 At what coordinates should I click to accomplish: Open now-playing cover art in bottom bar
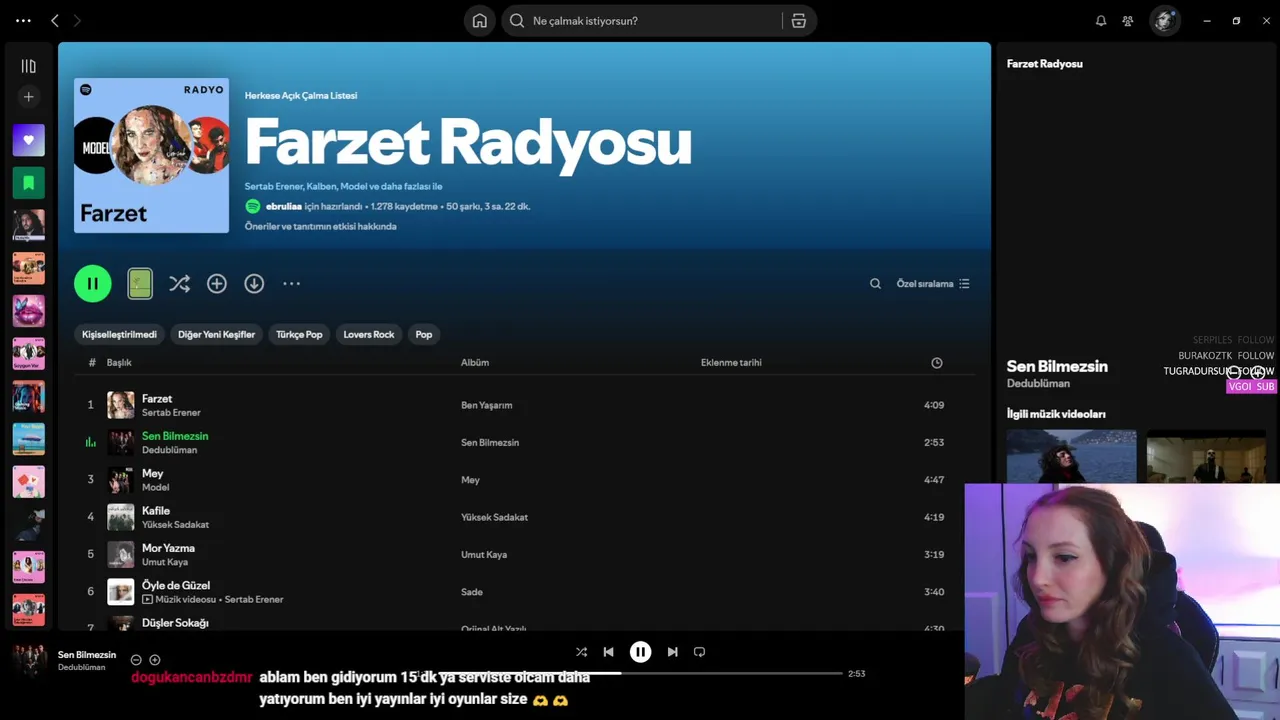click(x=29, y=660)
